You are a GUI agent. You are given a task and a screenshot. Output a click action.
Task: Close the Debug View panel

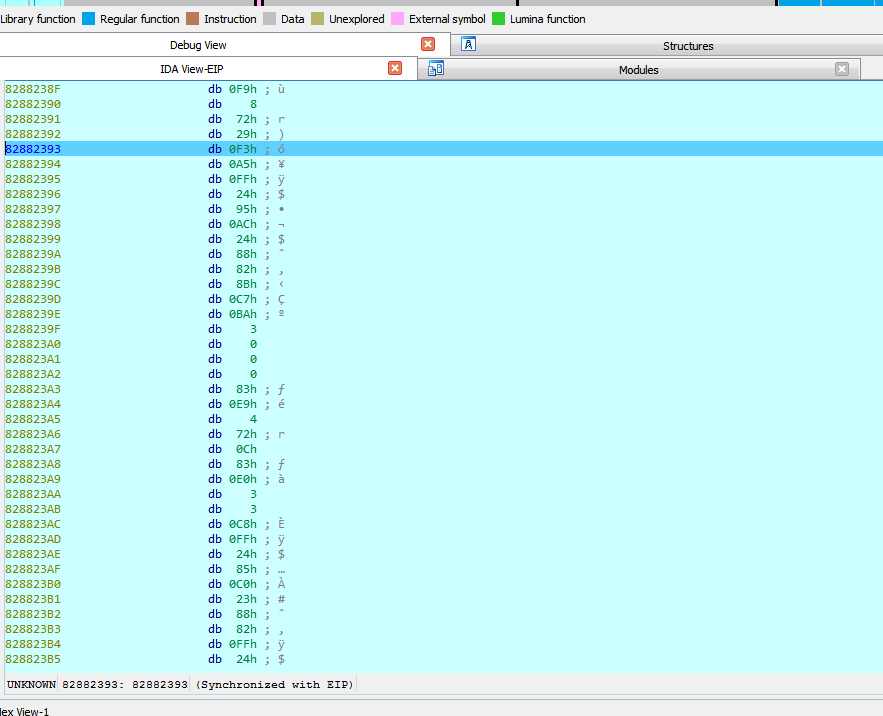[x=428, y=45]
